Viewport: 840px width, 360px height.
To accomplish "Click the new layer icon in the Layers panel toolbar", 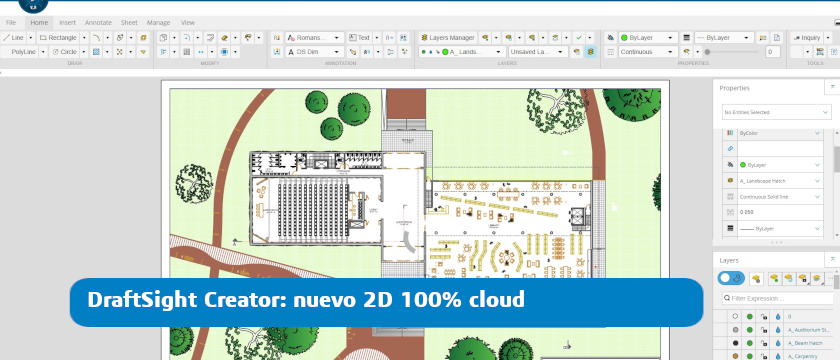I will coord(756,278).
